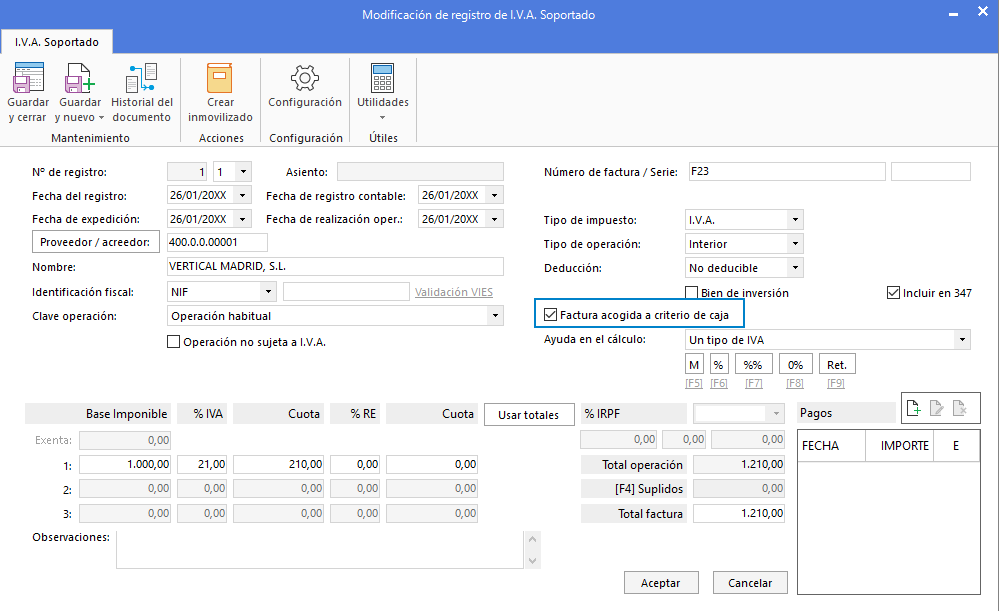Open Historial del documento
The image size is (999, 611).
tap(141, 92)
